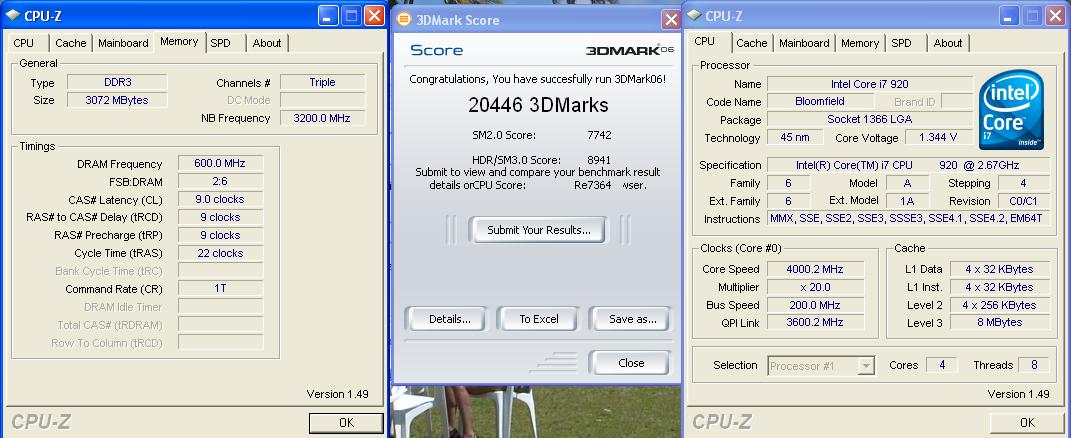The width and height of the screenshot is (1071, 438).
Task: Open SPD tab in left CPU-Z window
Action: (x=220, y=43)
